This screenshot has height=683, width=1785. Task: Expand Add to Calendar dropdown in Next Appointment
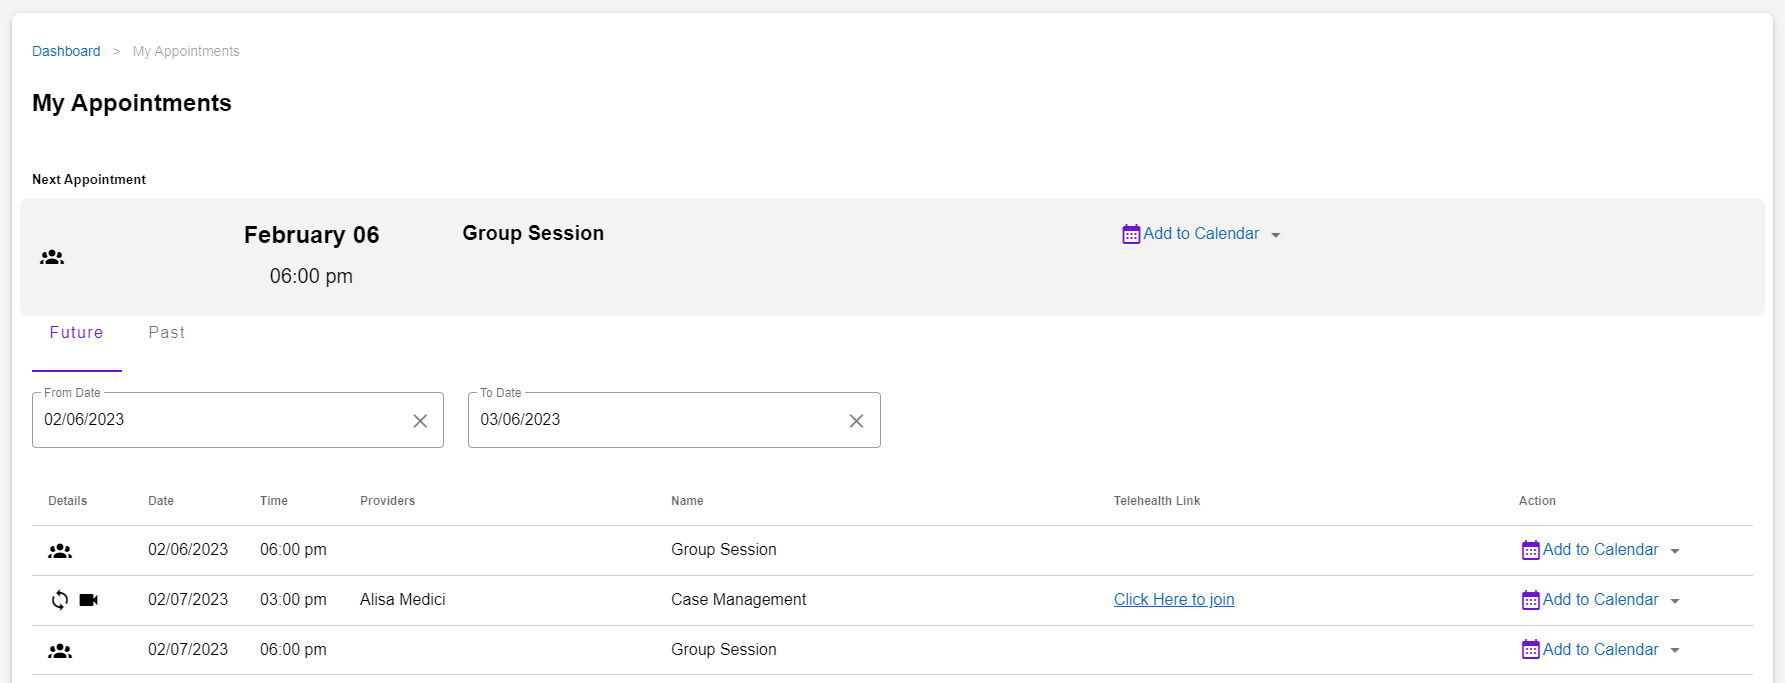tap(1275, 235)
